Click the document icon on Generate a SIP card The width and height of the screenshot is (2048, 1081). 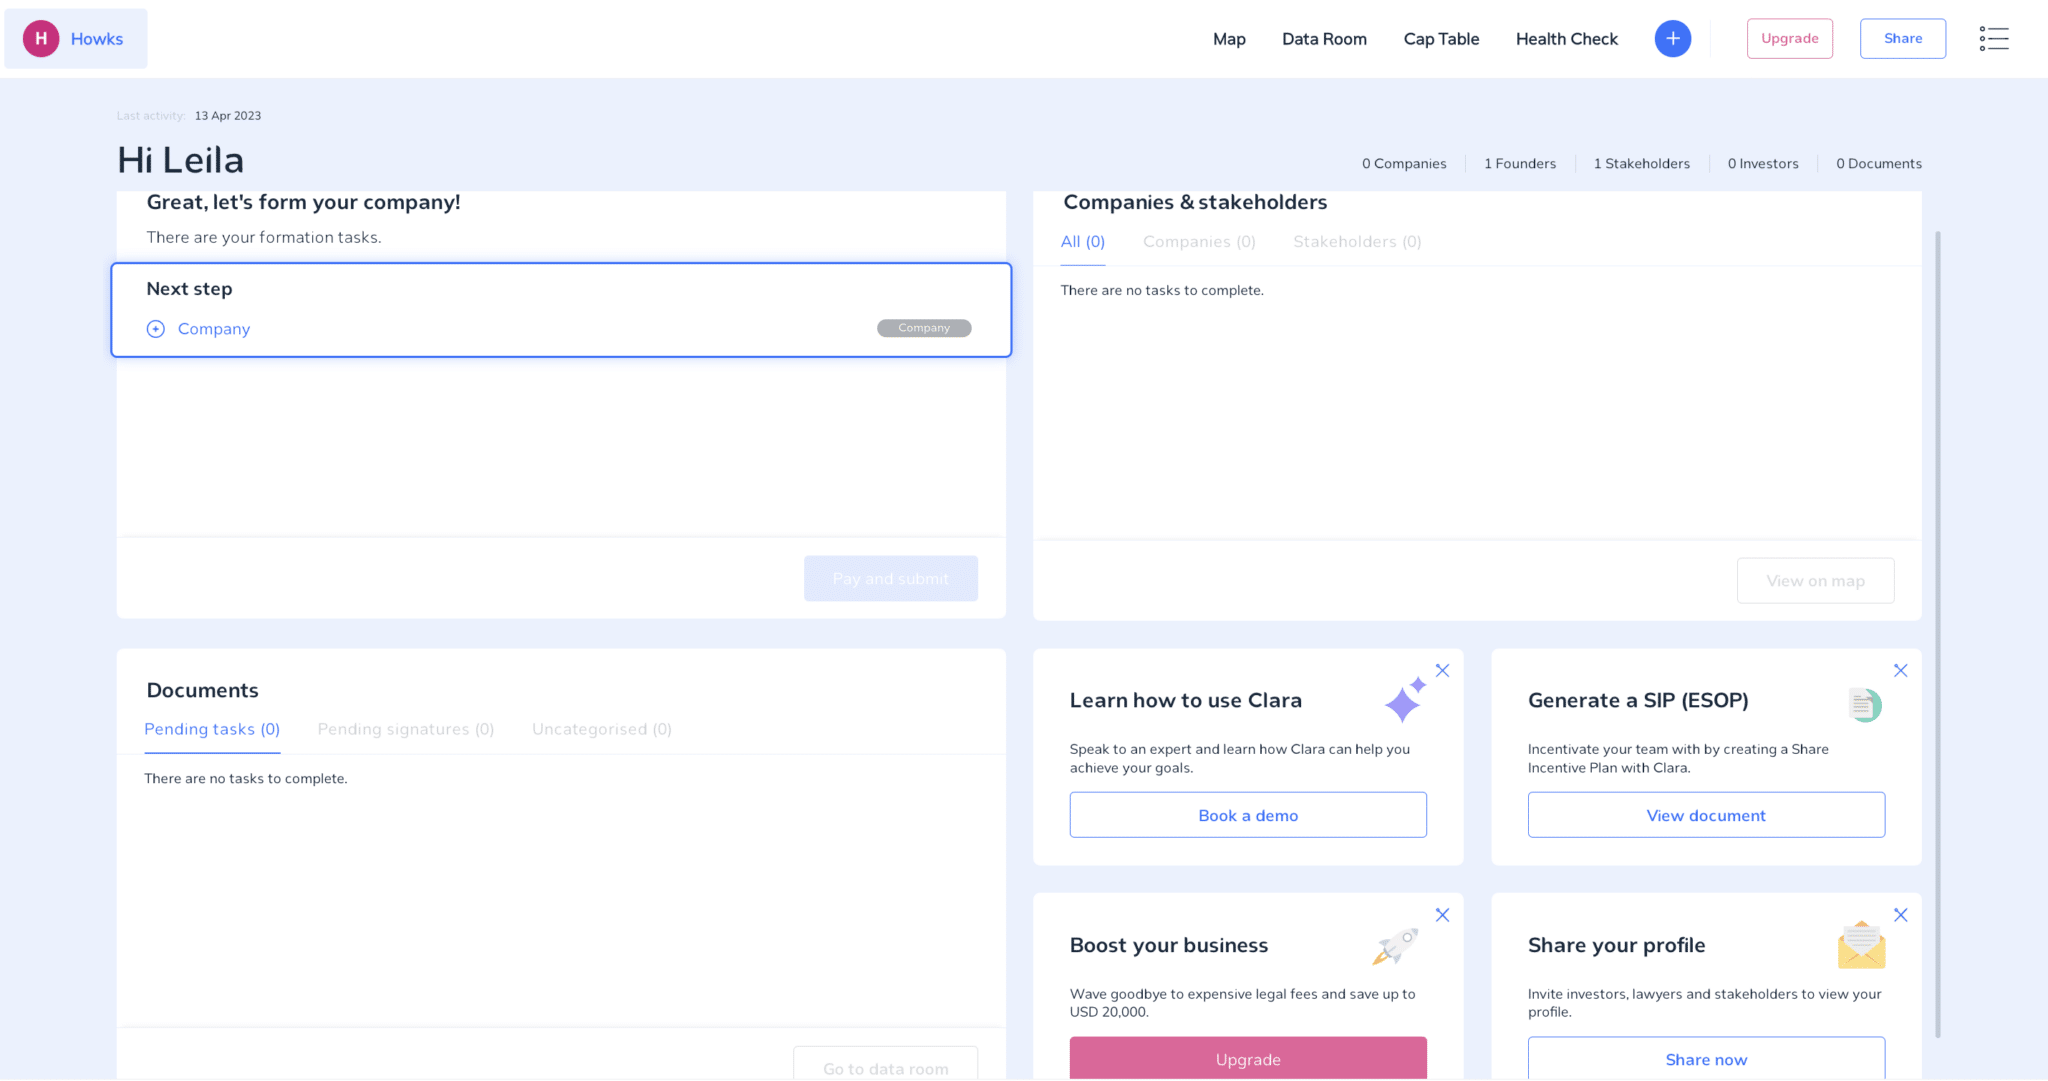(1863, 704)
